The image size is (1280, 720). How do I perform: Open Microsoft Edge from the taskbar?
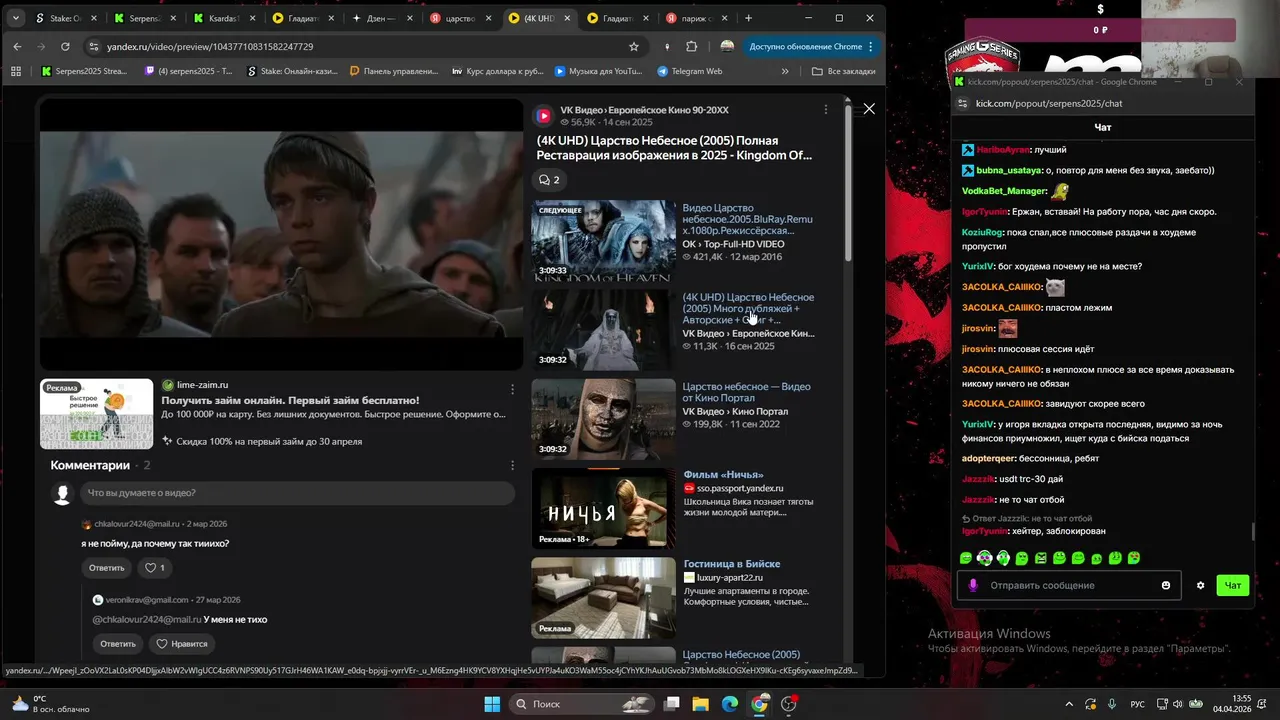[730, 704]
